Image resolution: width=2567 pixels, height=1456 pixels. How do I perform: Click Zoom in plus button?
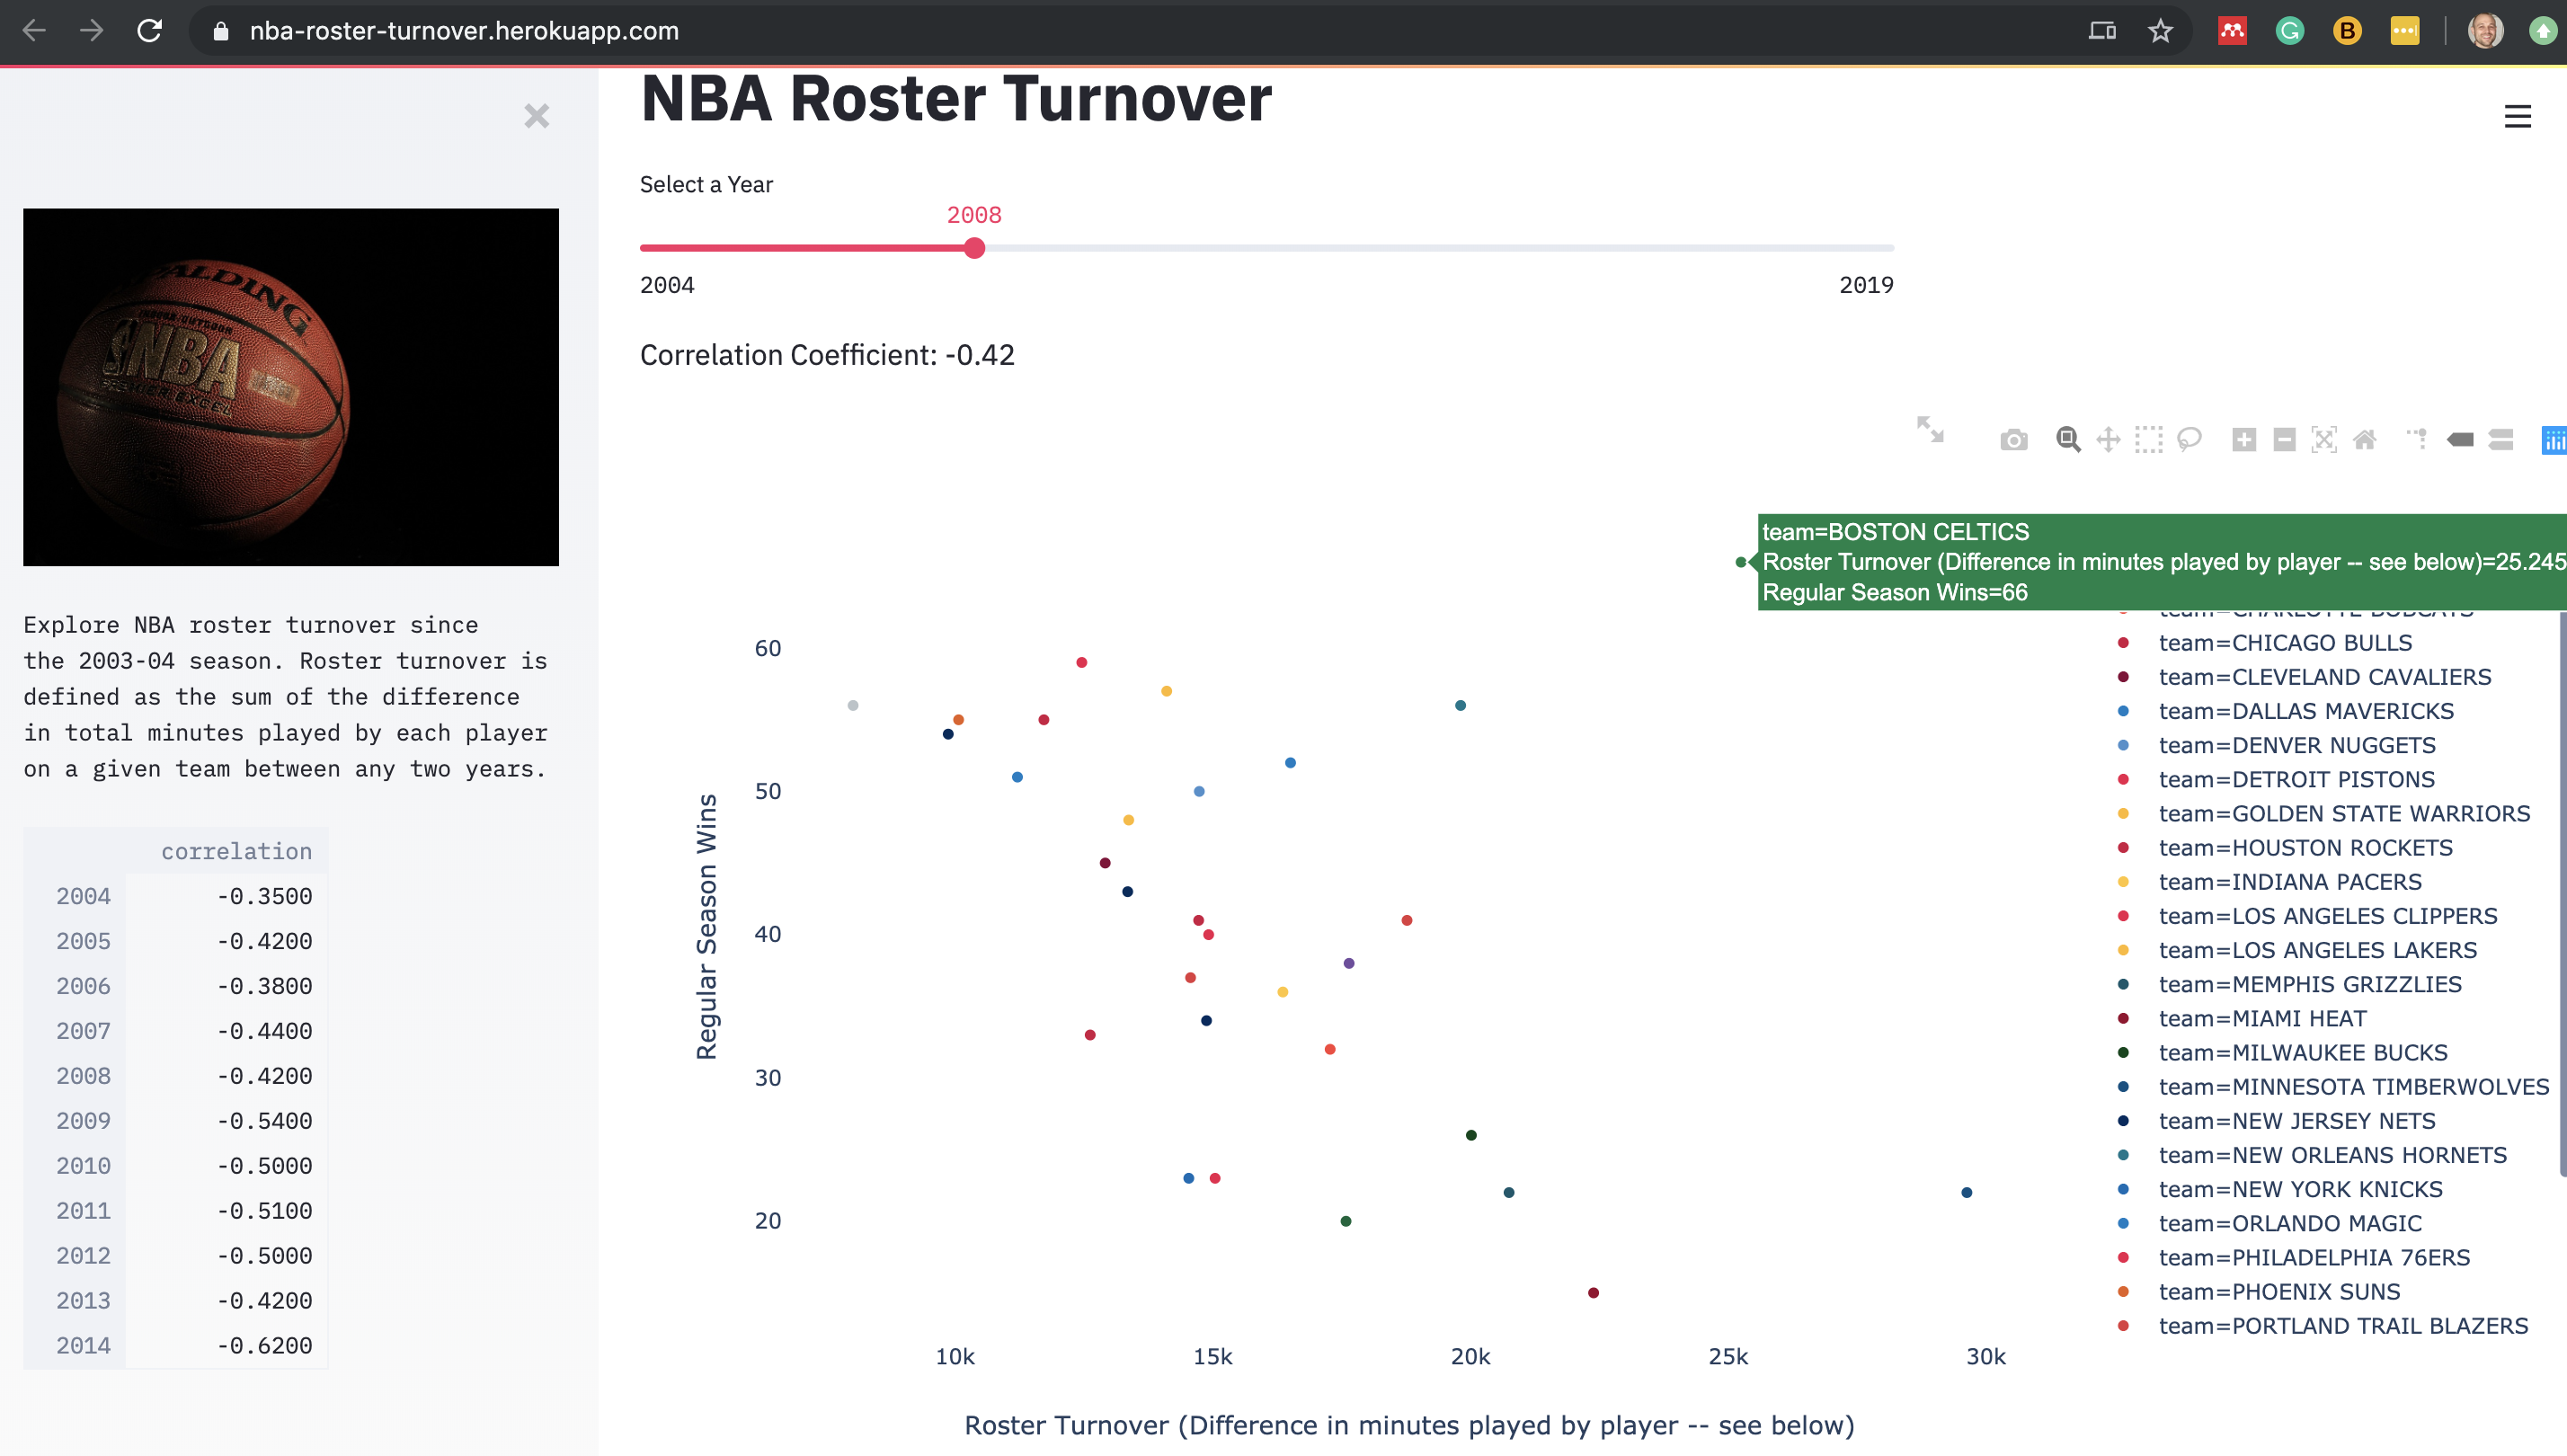point(2244,440)
